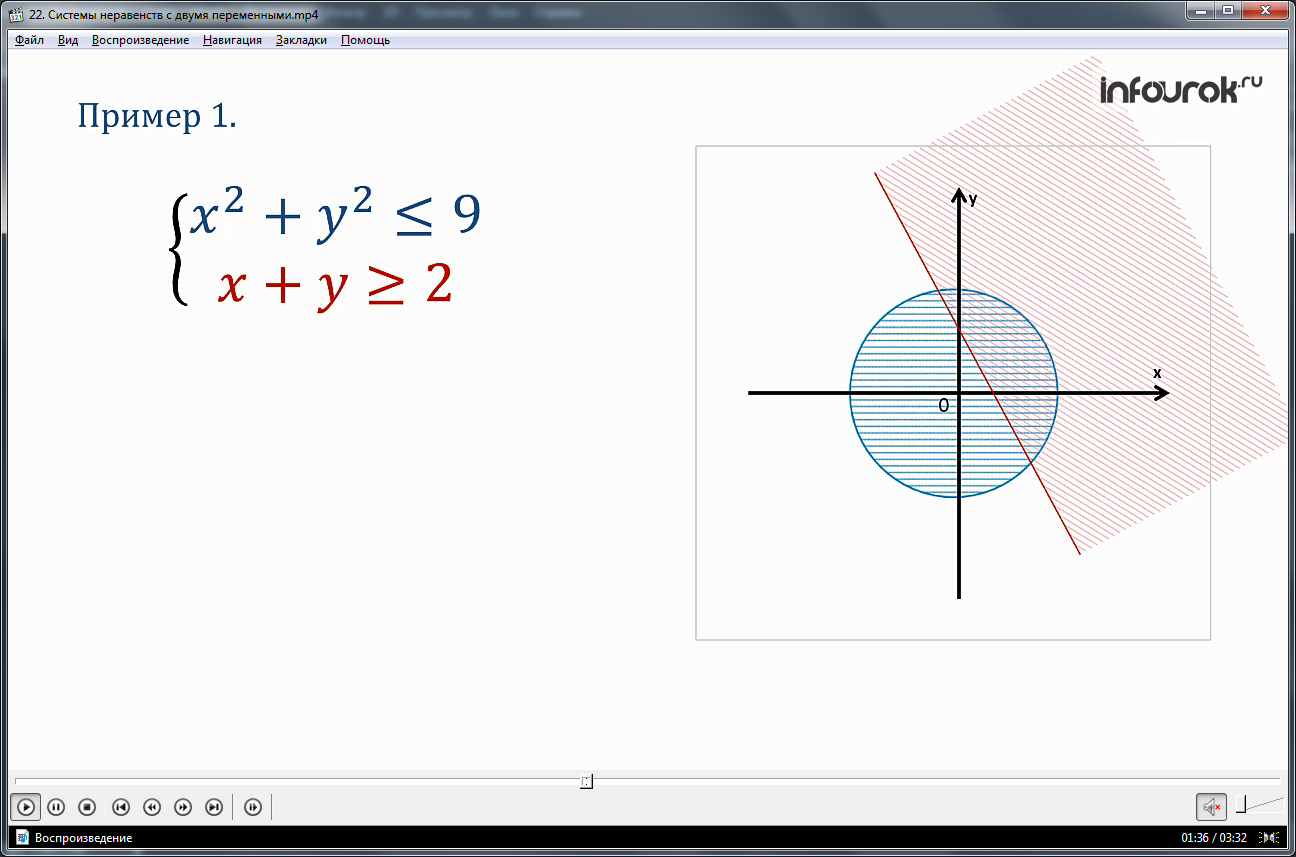Open the Вид menu
Viewport: 1296px width, 857px height.
click(68, 40)
